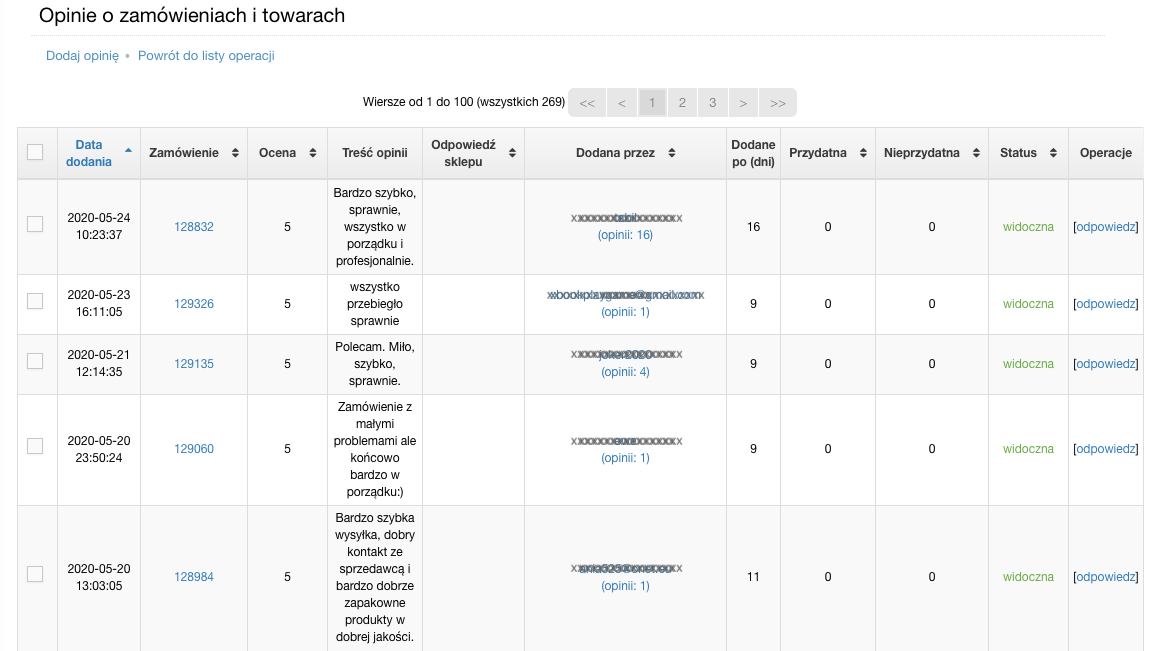Go to next page with > button
This screenshot has width=1149, height=651.
click(743, 103)
